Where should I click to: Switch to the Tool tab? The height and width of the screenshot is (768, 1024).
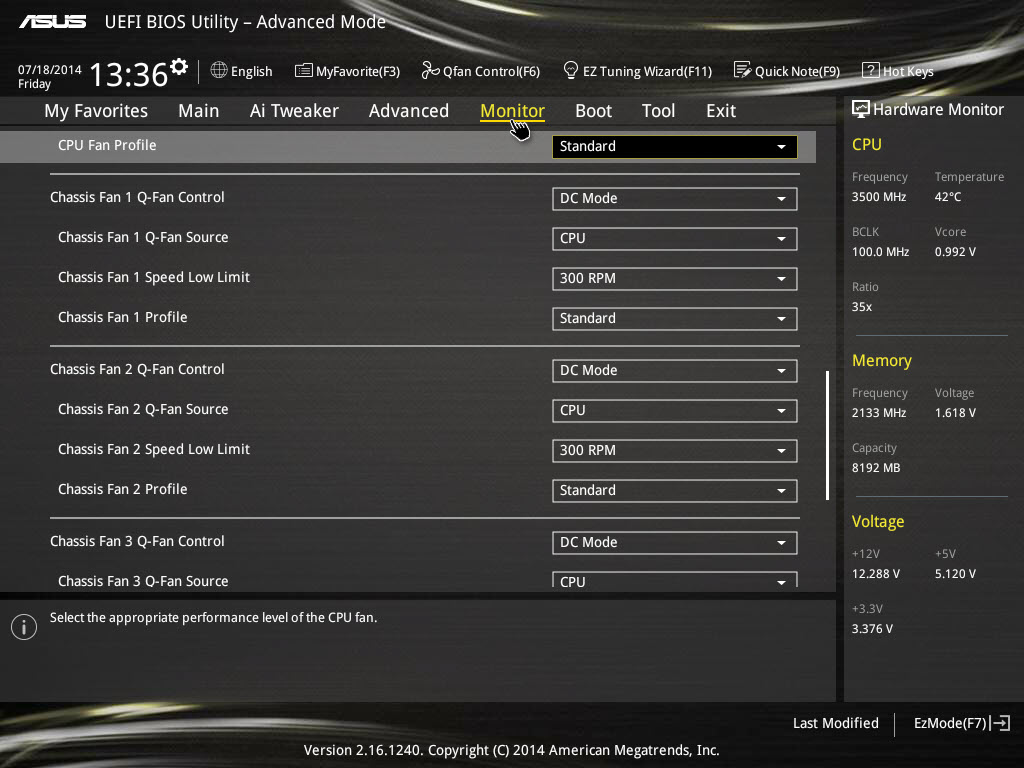point(658,111)
